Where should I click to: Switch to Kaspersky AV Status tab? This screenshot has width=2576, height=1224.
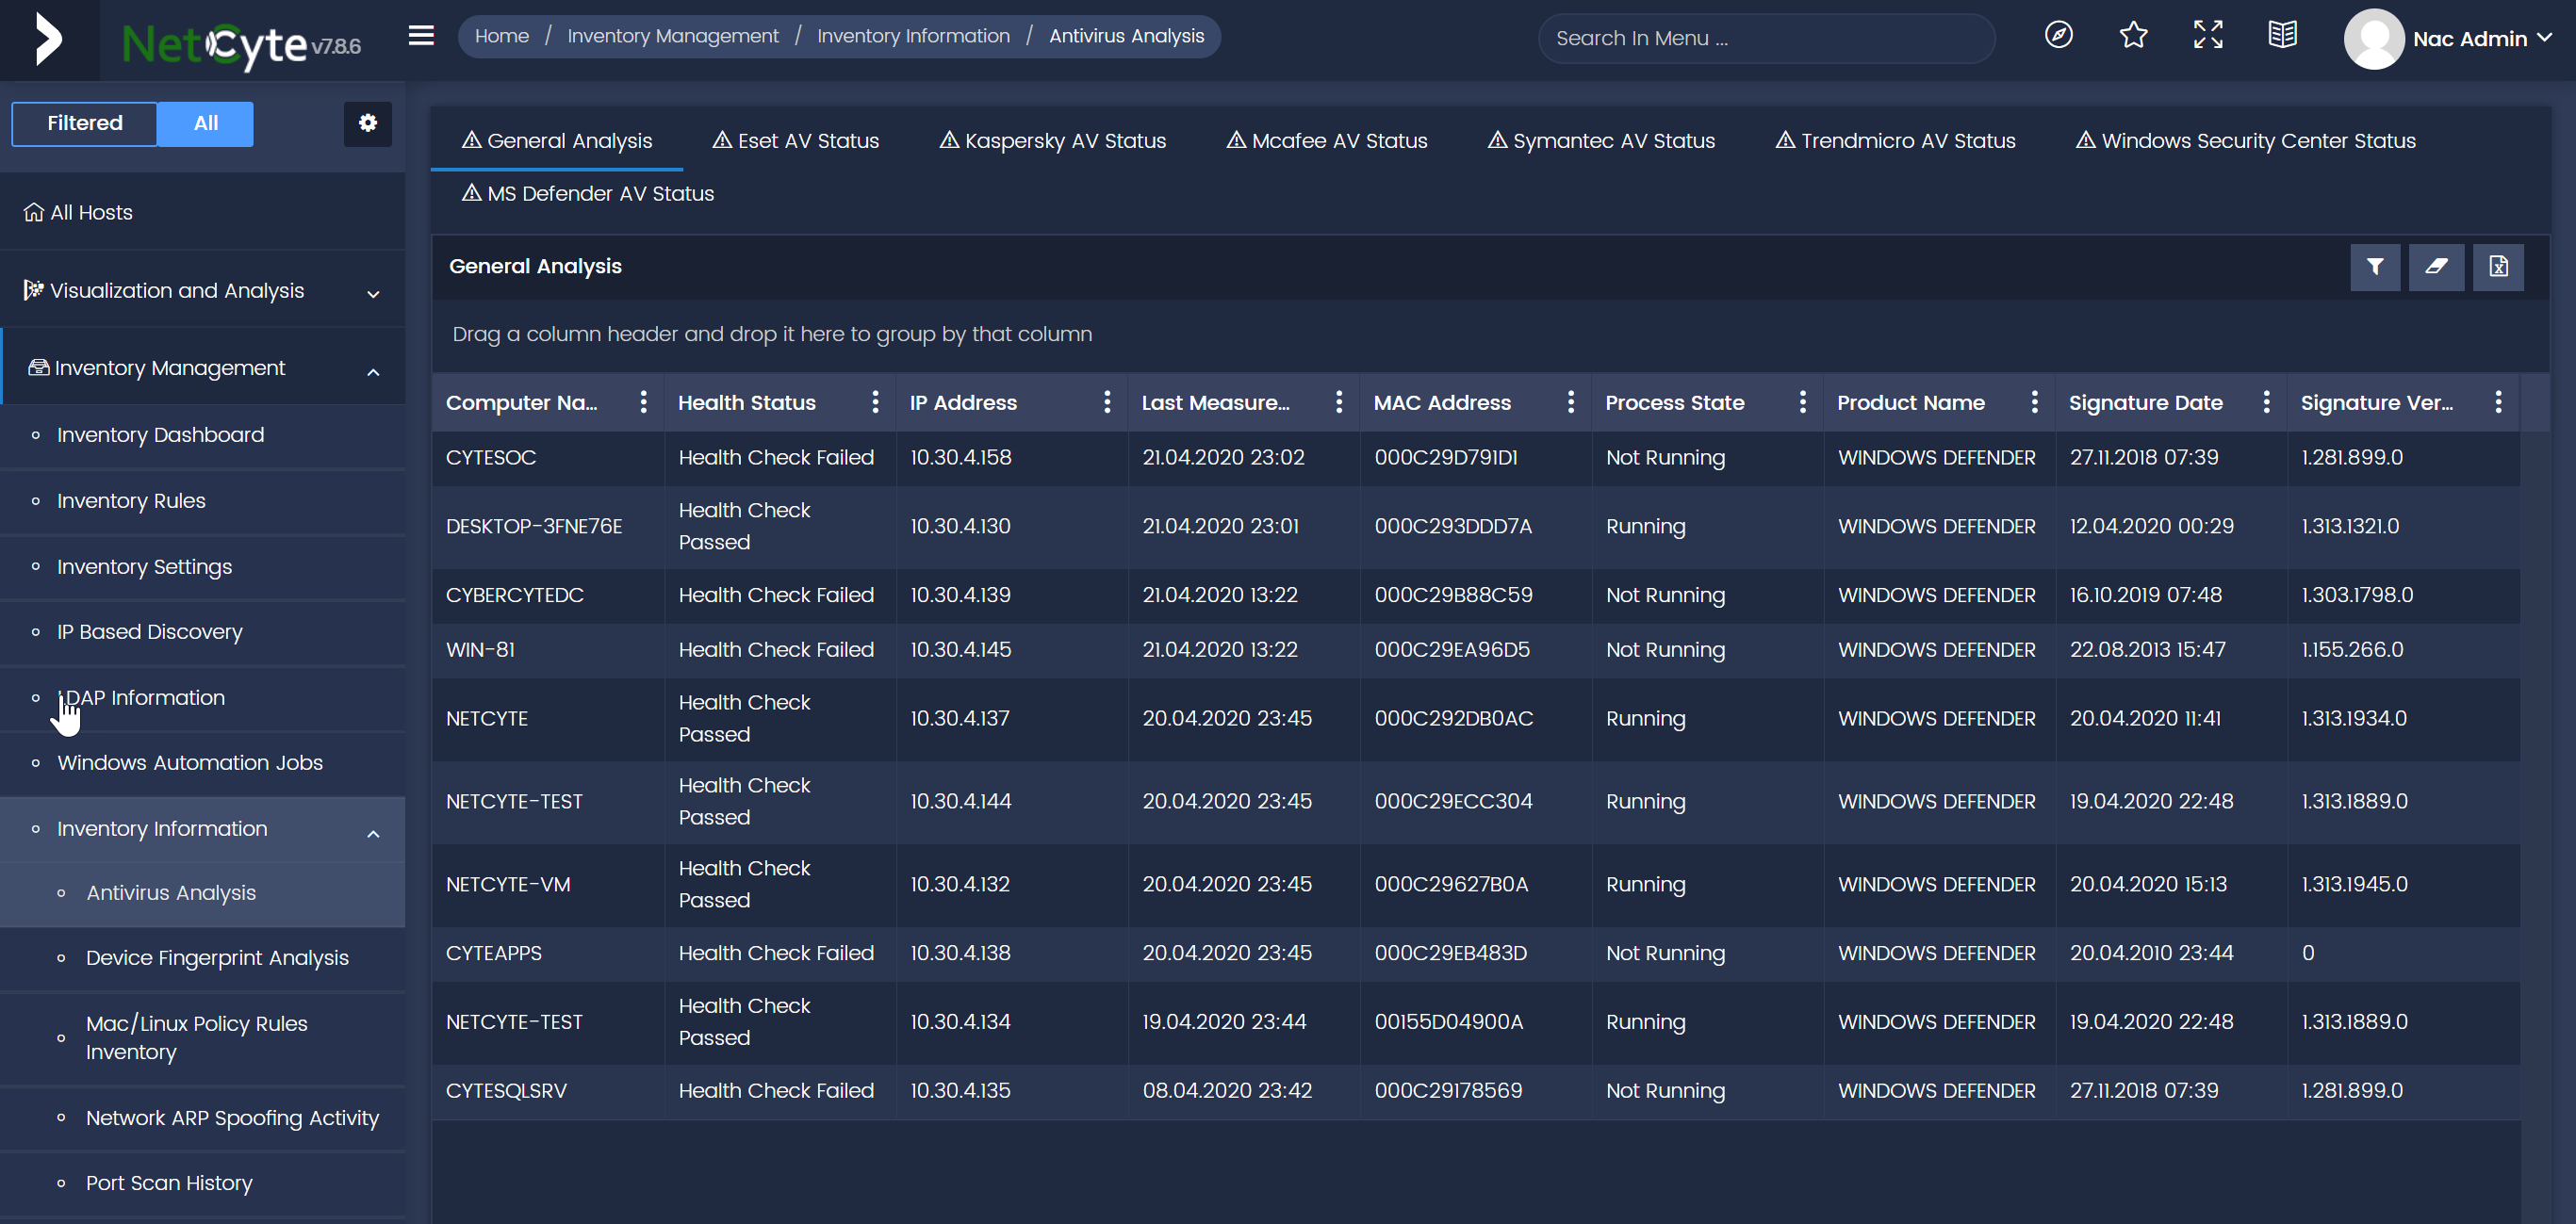click(x=1053, y=141)
